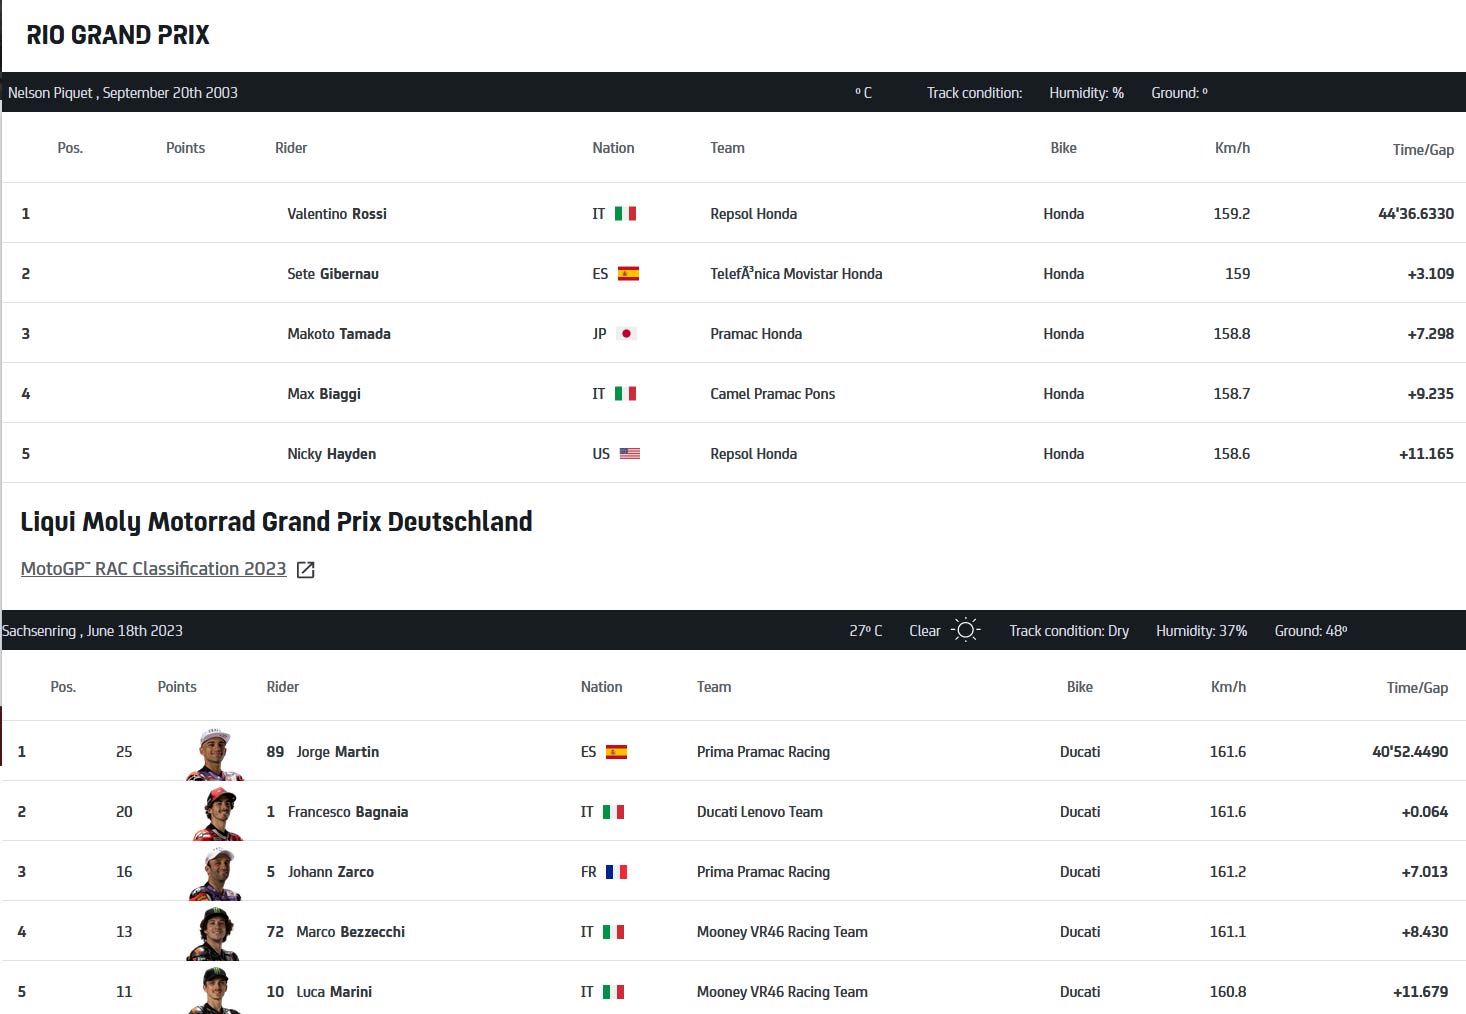
Task: Click Mooney VR46 Racing Team in Bezzecchi's row
Action: [782, 932]
